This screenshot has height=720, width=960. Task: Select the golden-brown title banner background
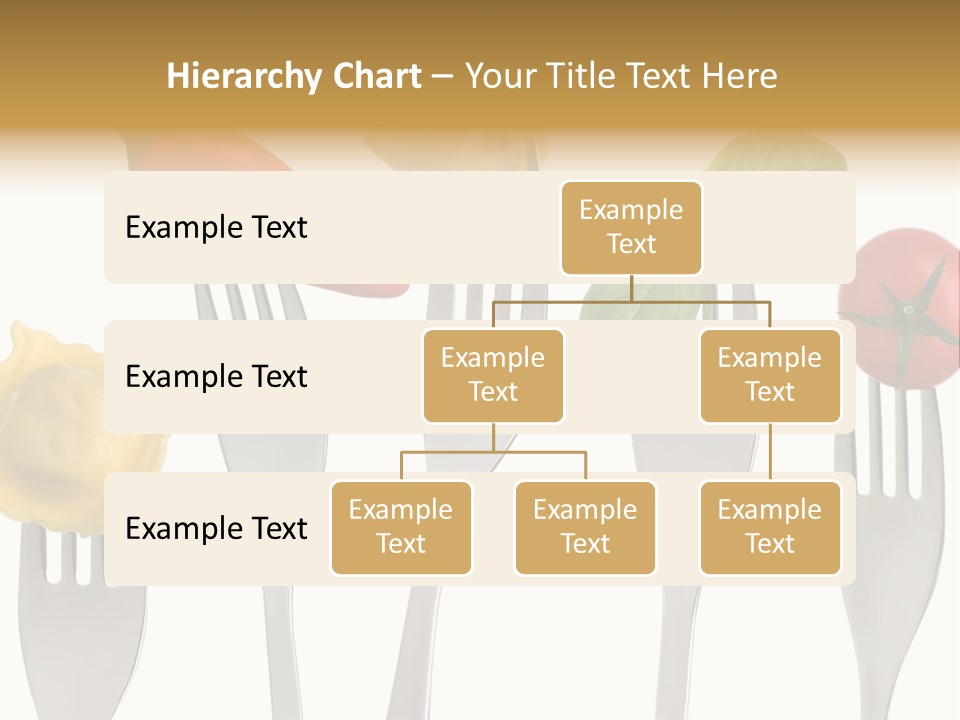pos(480,30)
